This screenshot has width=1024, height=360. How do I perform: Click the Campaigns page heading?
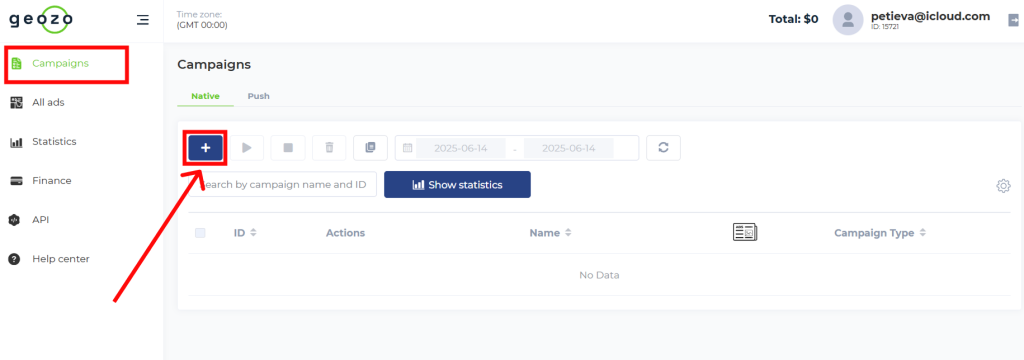click(214, 65)
